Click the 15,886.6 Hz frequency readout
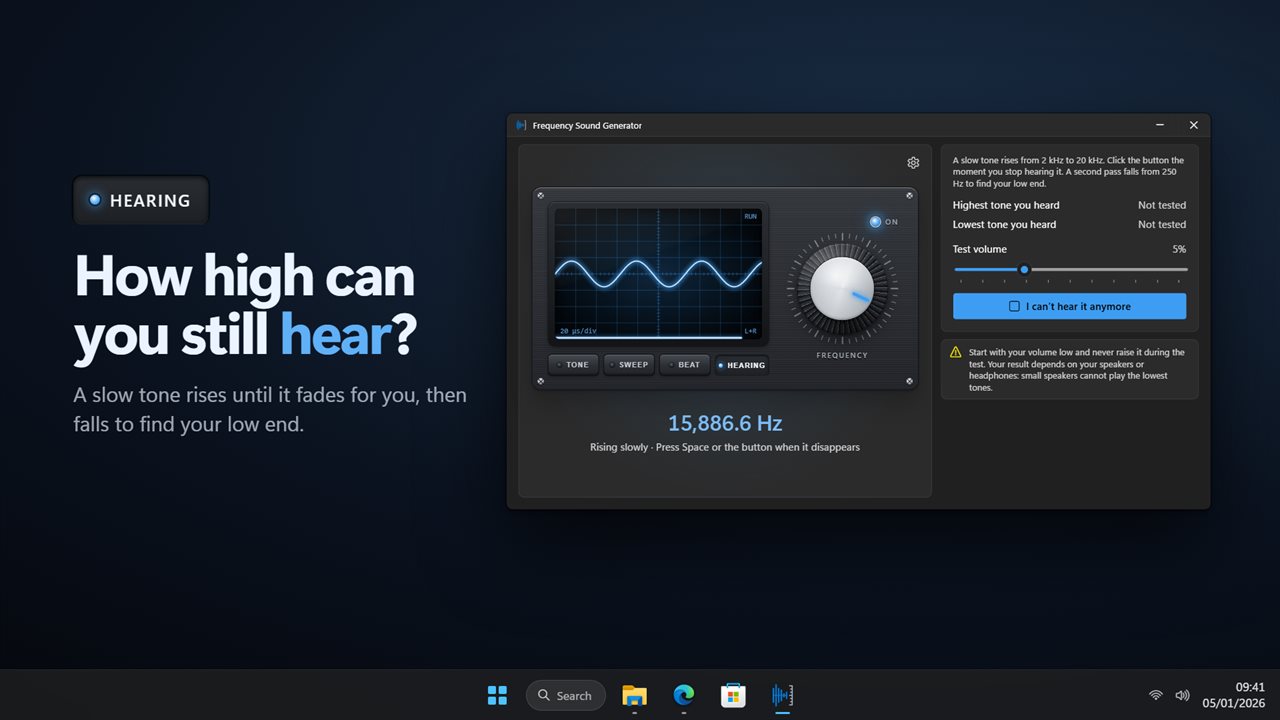This screenshot has width=1280, height=720. point(725,423)
